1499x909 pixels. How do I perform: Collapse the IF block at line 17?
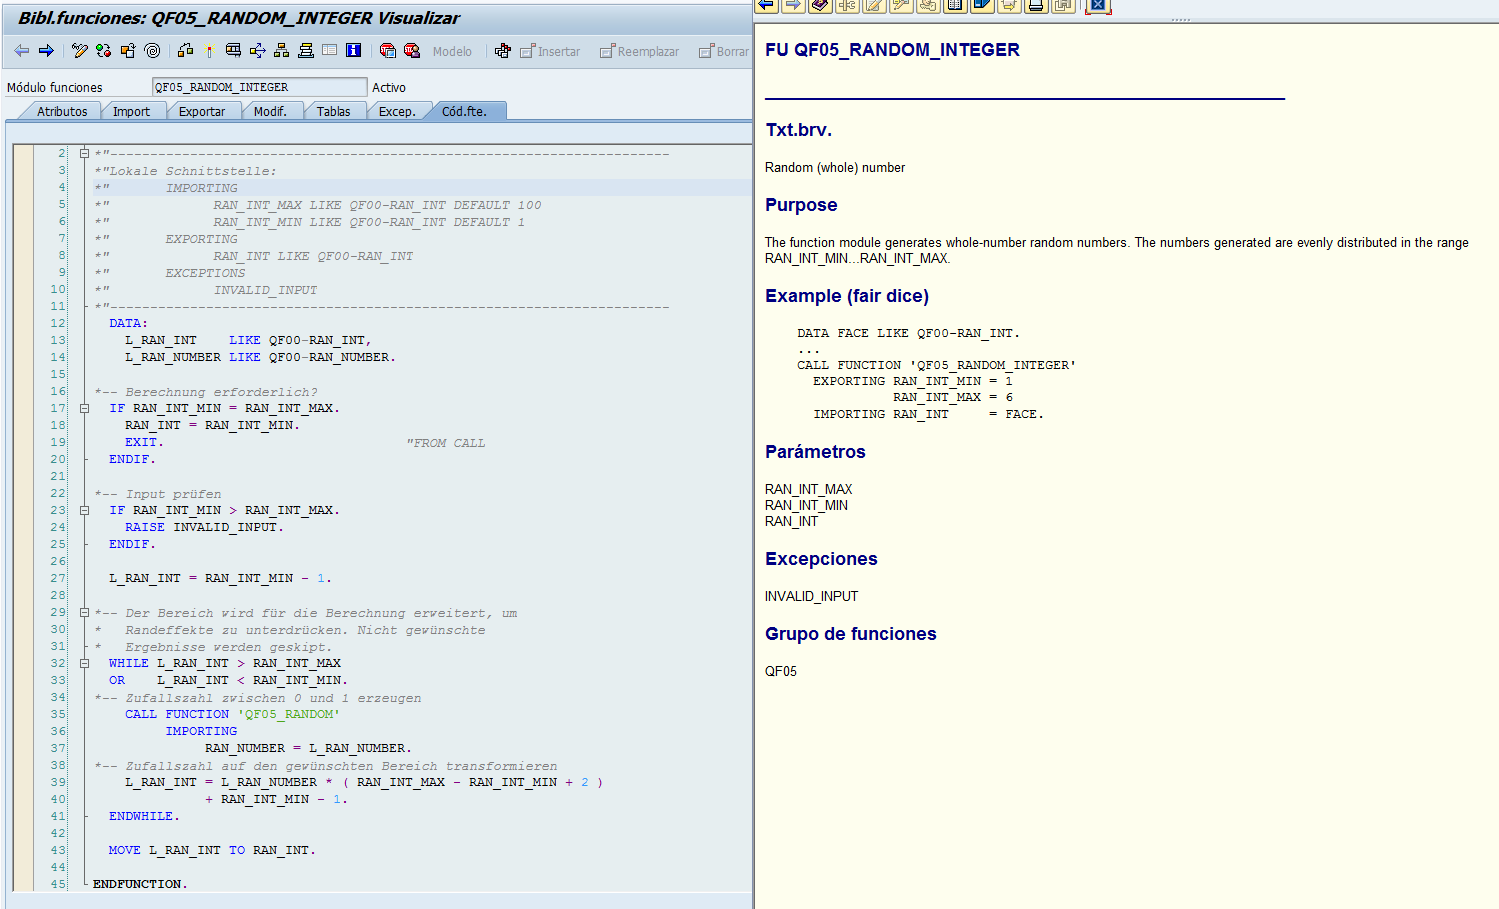coord(85,408)
